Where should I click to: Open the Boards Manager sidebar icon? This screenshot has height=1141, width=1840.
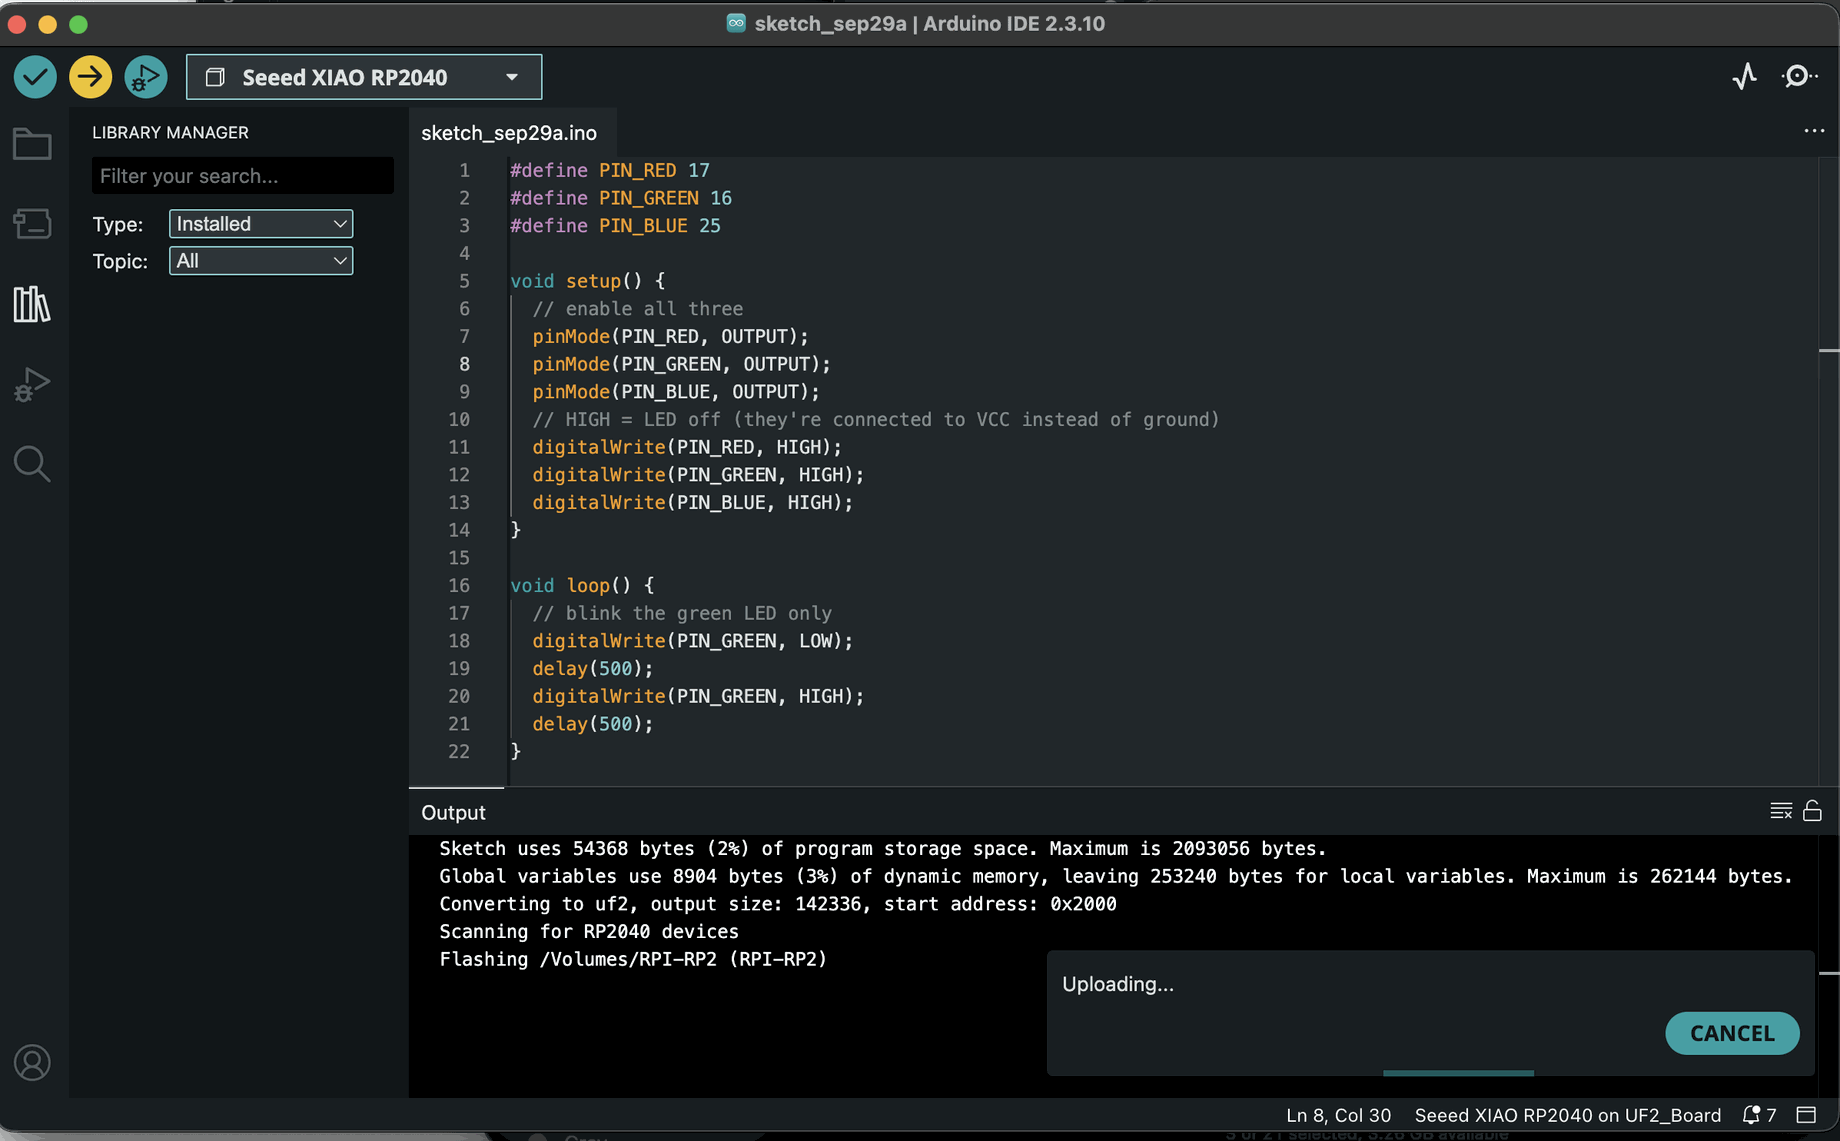32,224
